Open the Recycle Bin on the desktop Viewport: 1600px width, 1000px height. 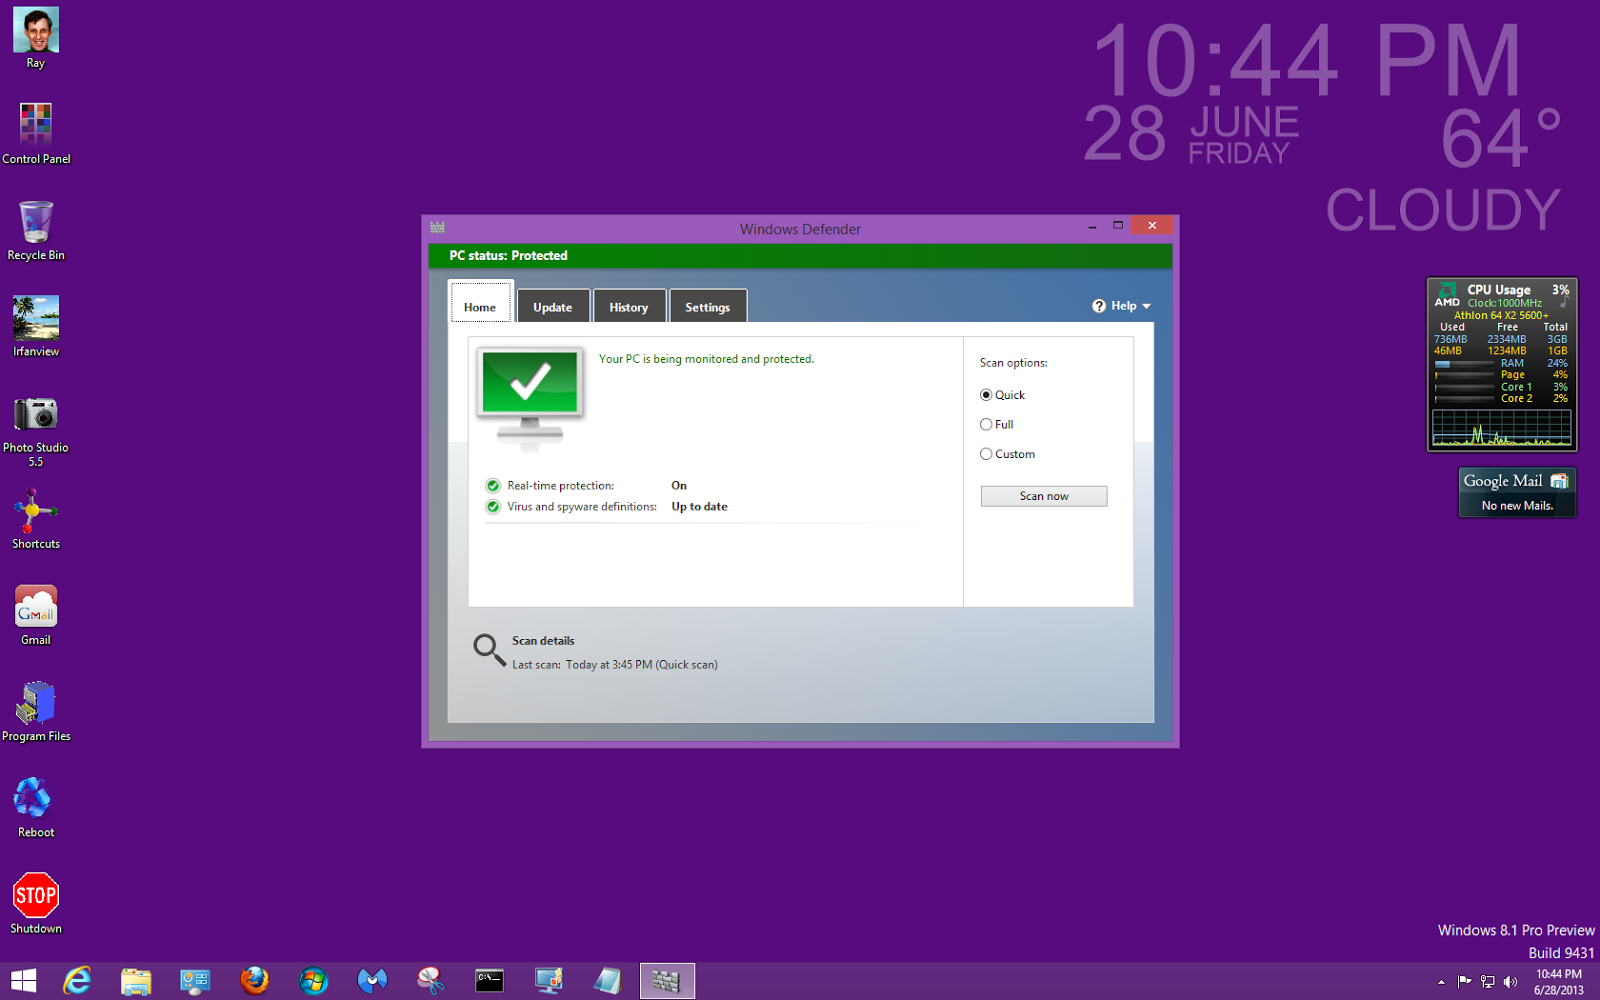(36, 230)
